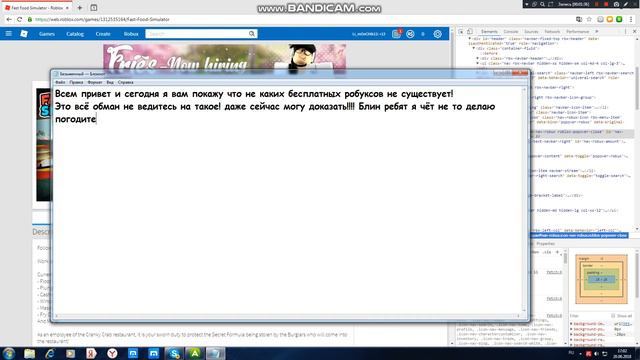The width and height of the screenshot is (640, 360).
Task: Click the green browser extension icon
Action: pyautogui.click(x=619, y=19)
